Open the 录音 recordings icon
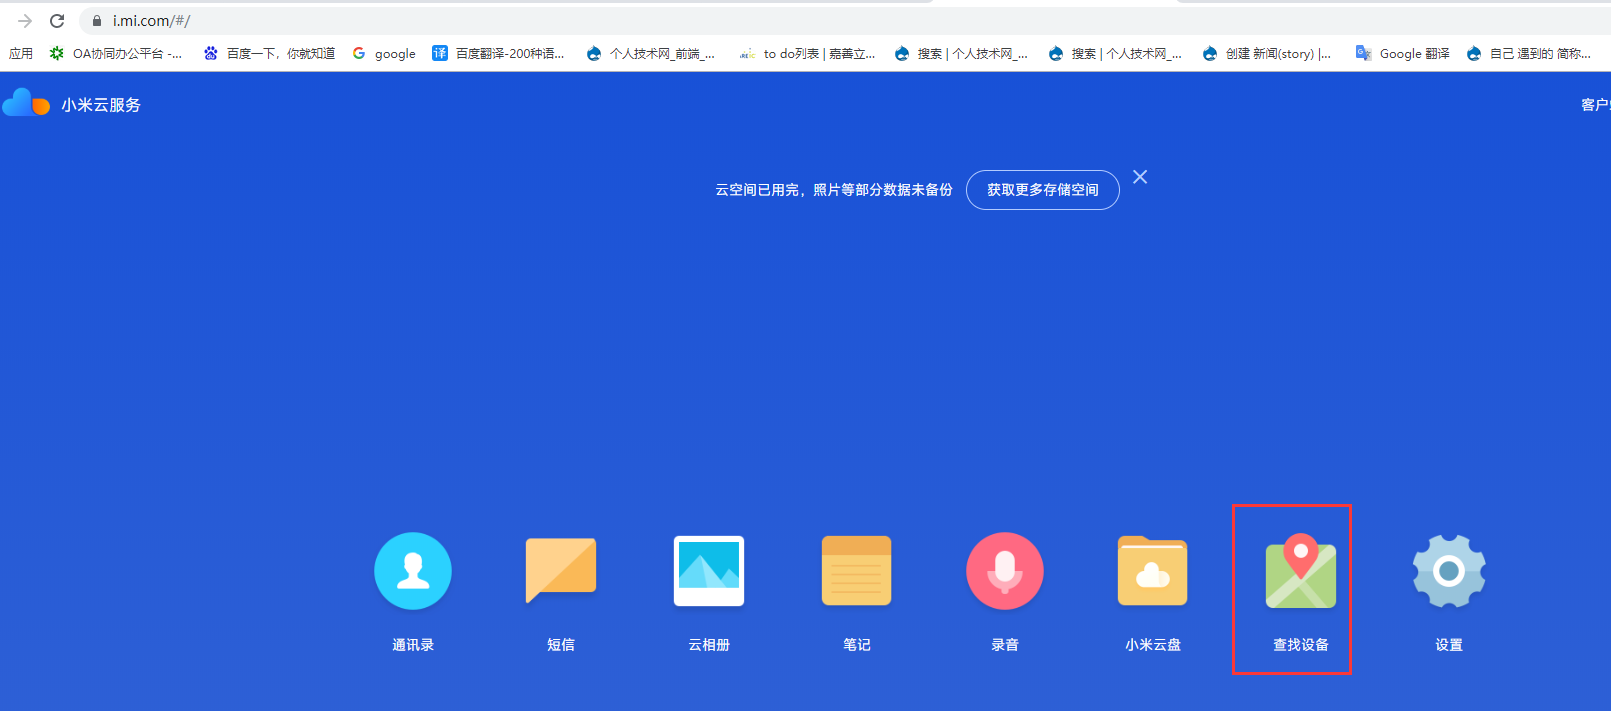The width and height of the screenshot is (1611, 711). click(1005, 571)
